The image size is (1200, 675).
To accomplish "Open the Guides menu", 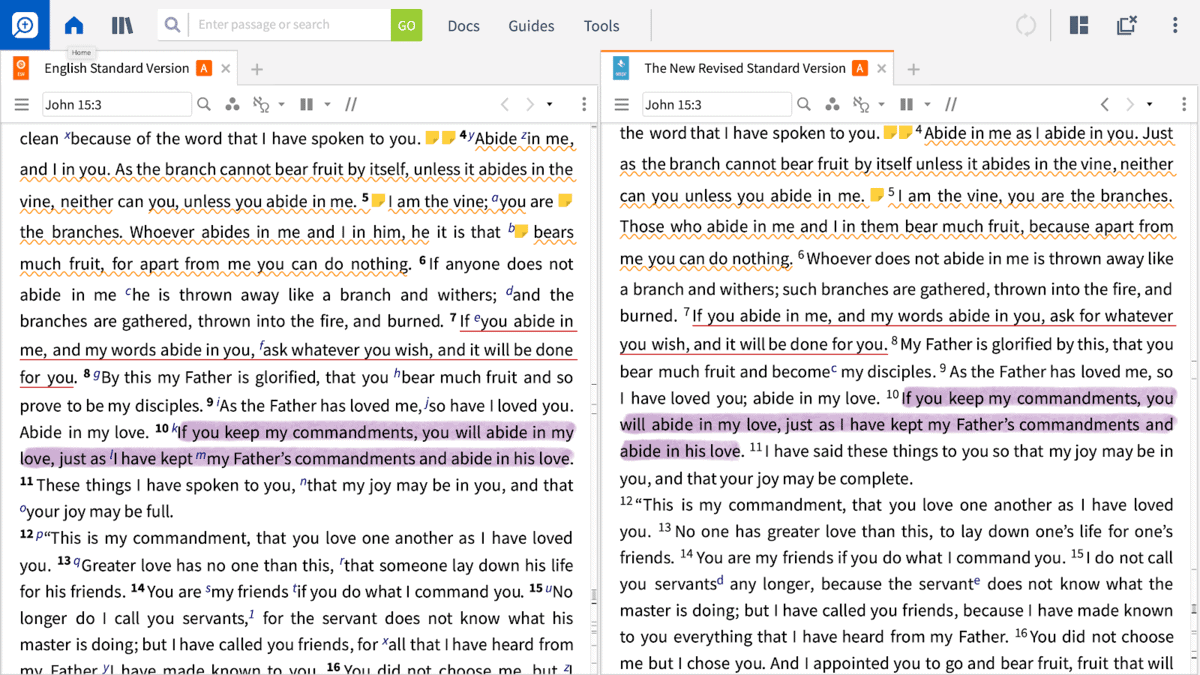I will pyautogui.click(x=531, y=26).
